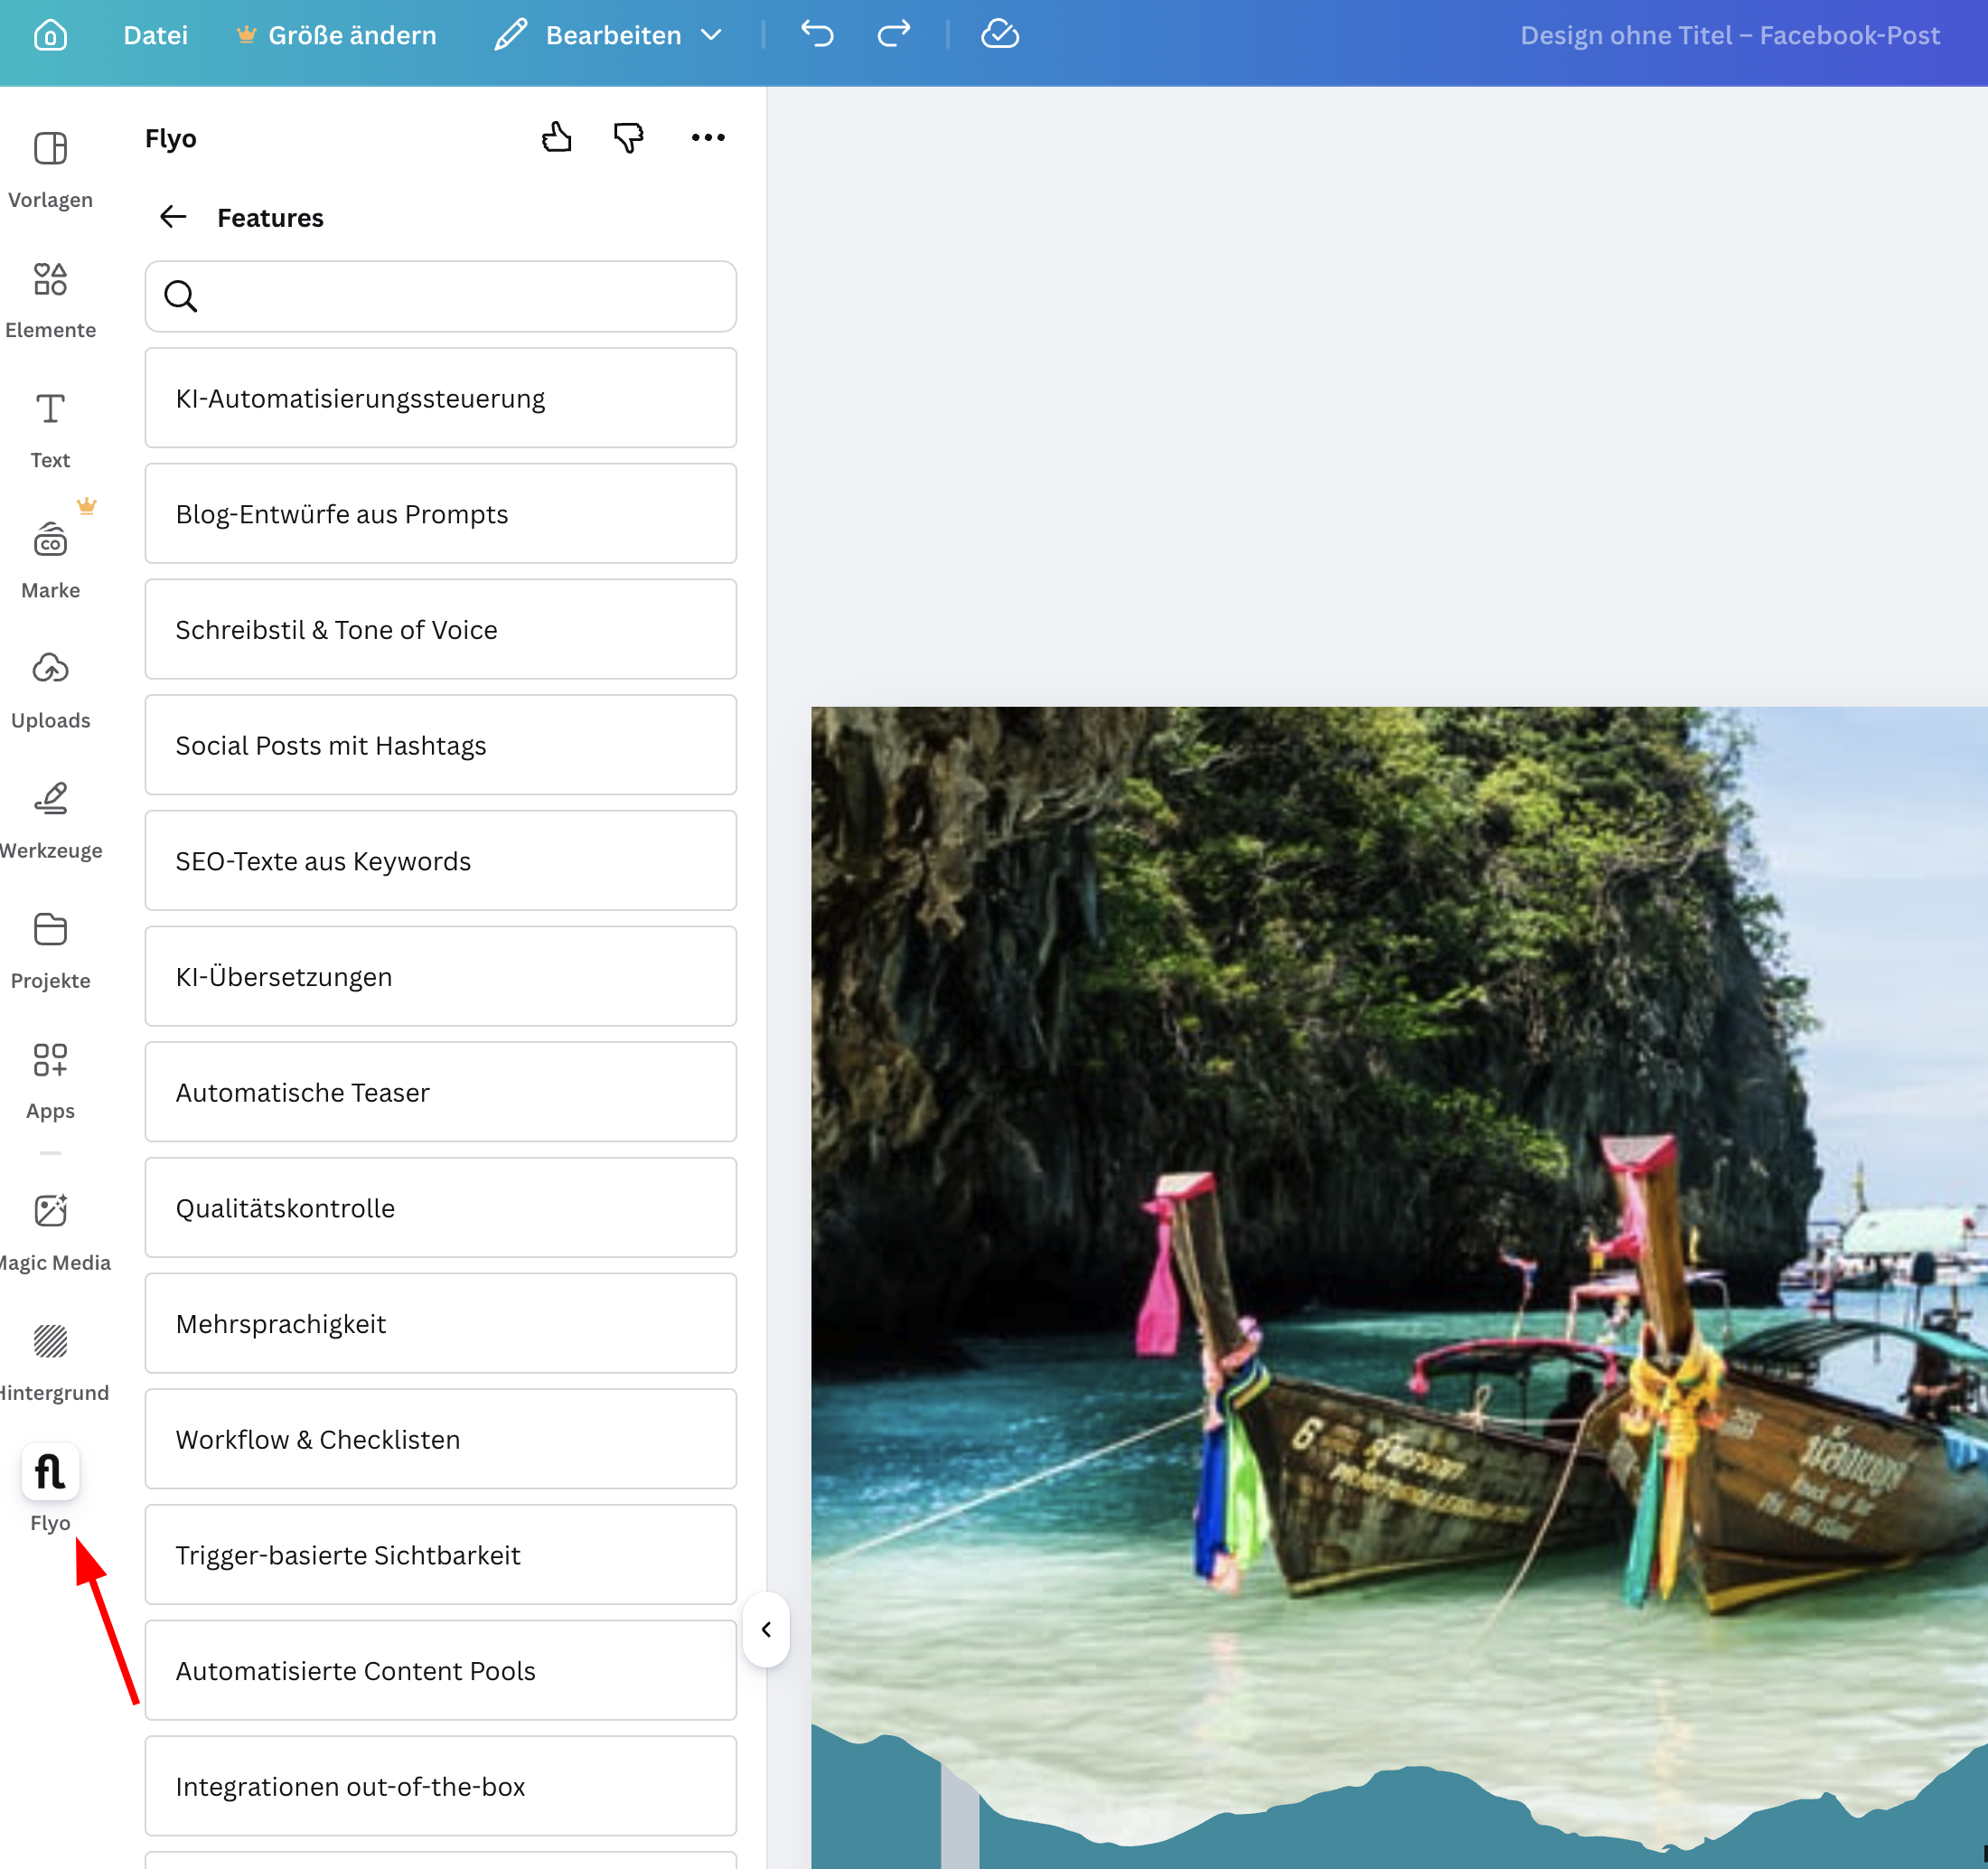Give Flyo app a thumbs up
Screen dimensions: 1988x1869
[x=556, y=137]
